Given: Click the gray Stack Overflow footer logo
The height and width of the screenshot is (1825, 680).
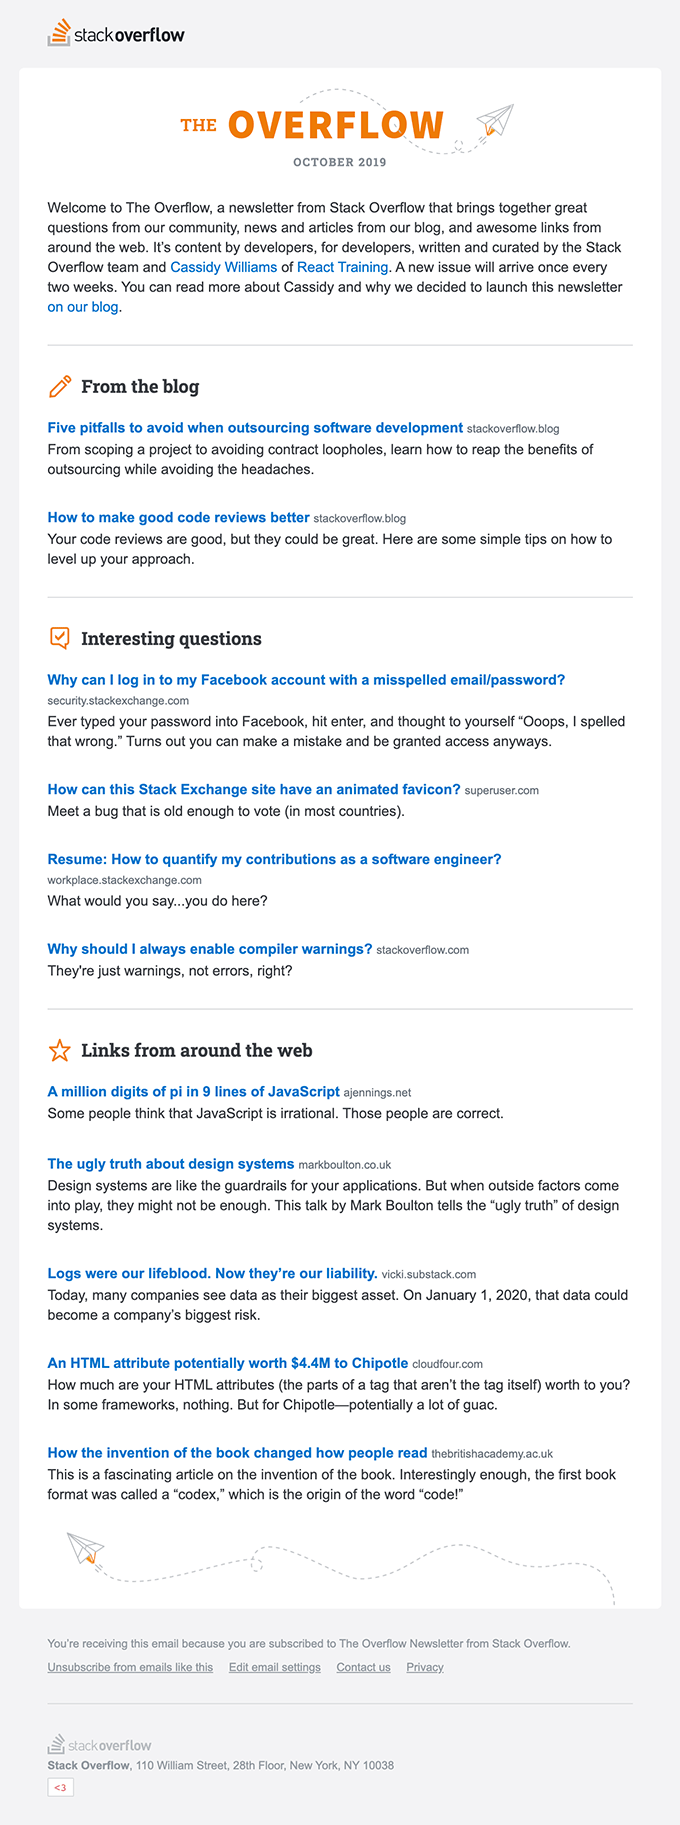Looking at the screenshot, I should [x=100, y=1745].
